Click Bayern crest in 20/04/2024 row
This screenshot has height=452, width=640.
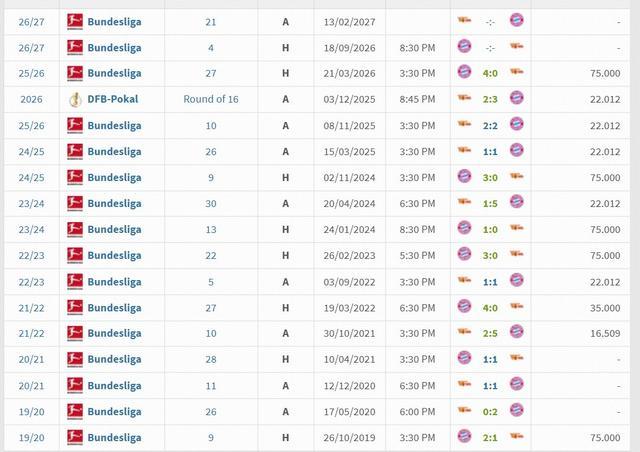pyautogui.click(x=516, y=202)
